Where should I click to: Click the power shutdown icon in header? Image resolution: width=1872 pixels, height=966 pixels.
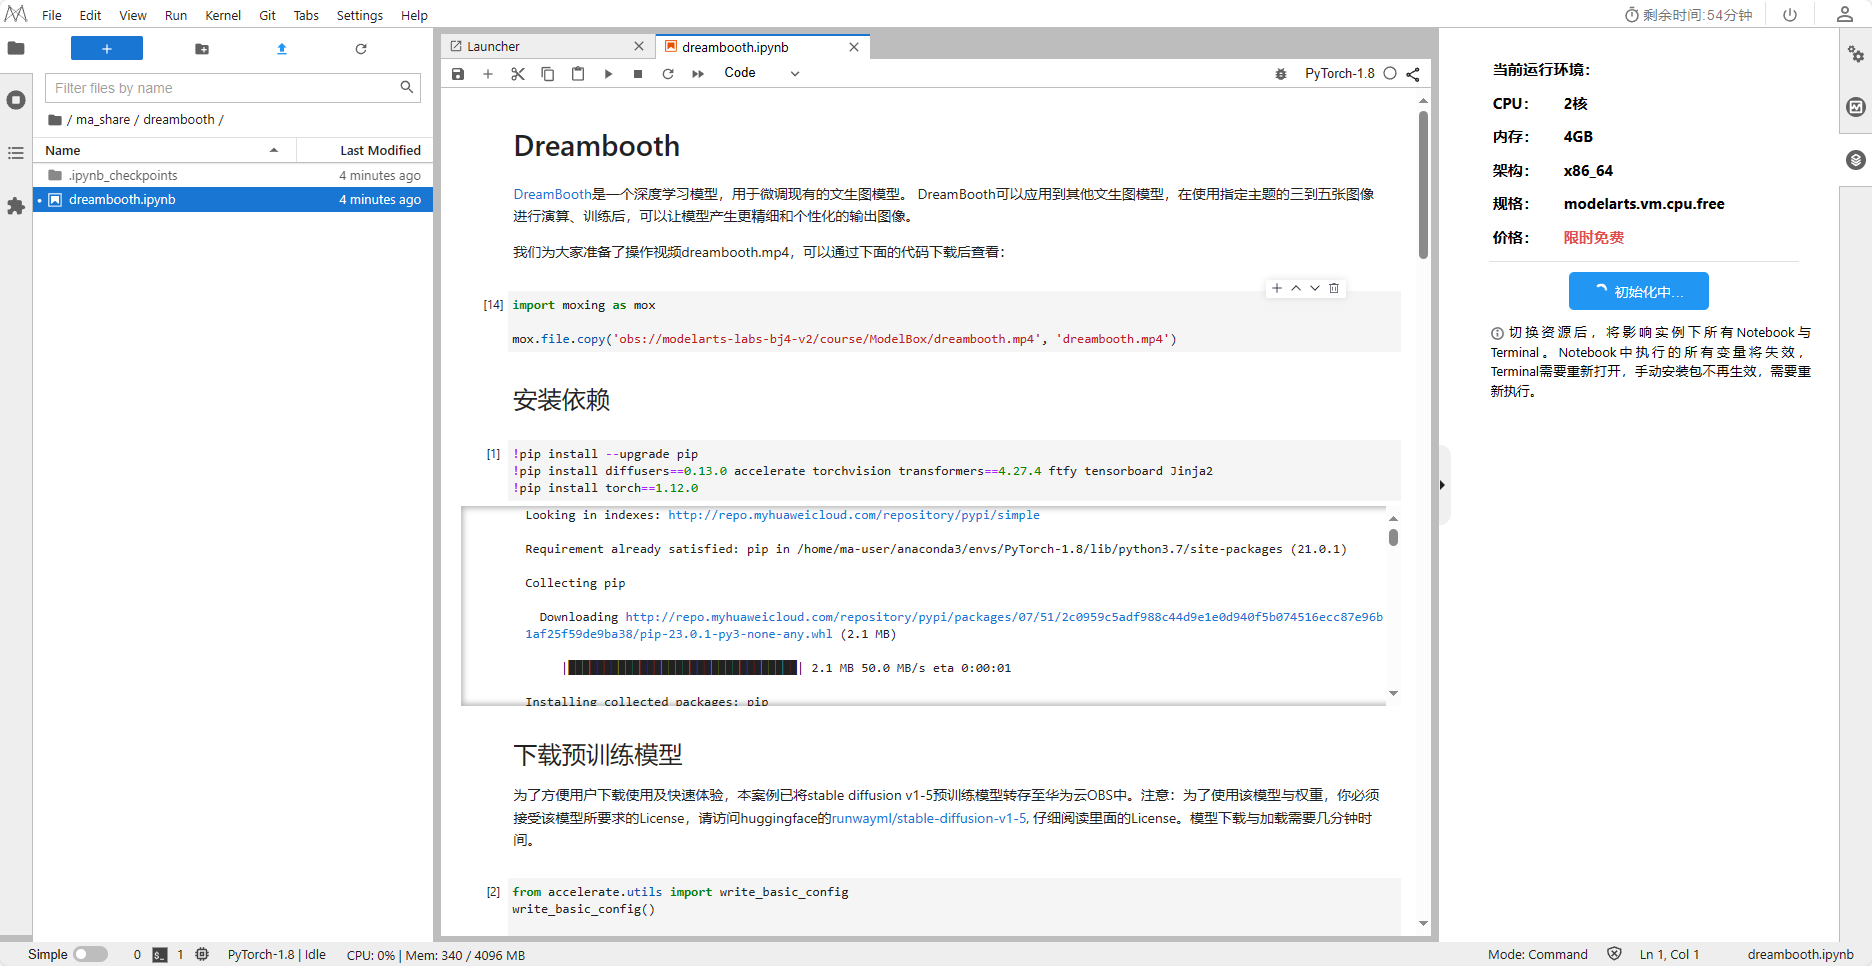pos(1790,15)
